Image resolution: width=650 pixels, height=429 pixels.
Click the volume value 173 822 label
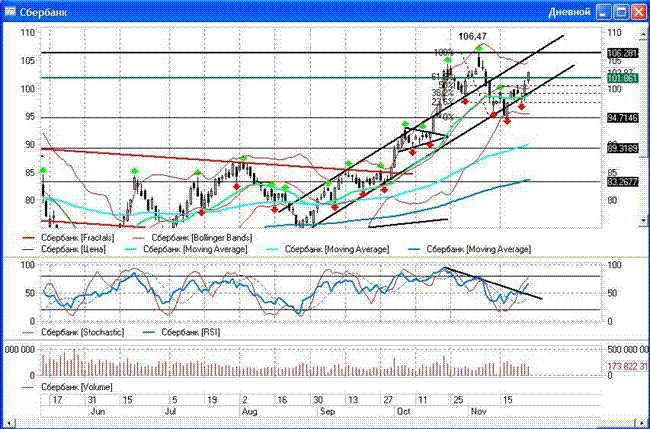(x=628, y=366)
